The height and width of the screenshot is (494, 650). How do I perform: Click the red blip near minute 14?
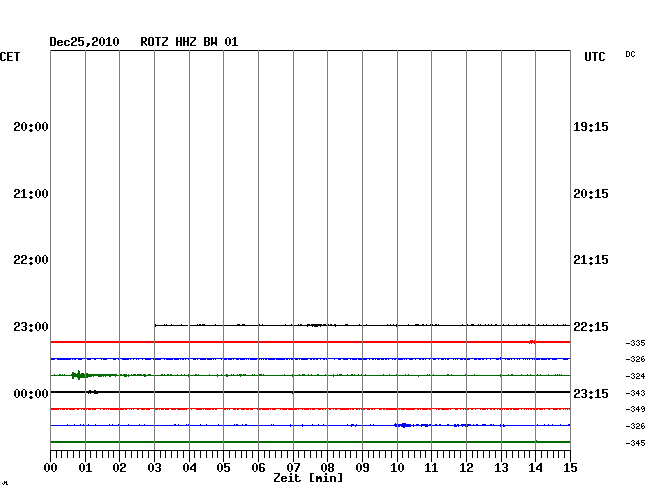(532, 342)
